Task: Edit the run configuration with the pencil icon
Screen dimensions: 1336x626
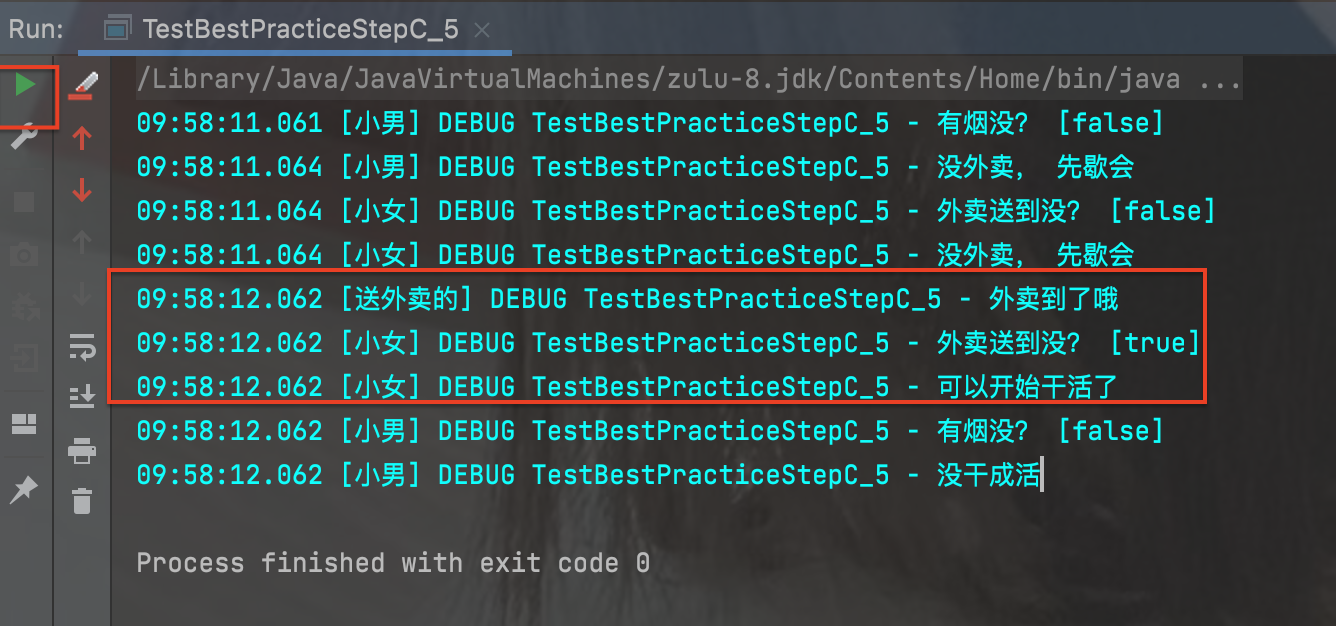Action: pos(82,80)
